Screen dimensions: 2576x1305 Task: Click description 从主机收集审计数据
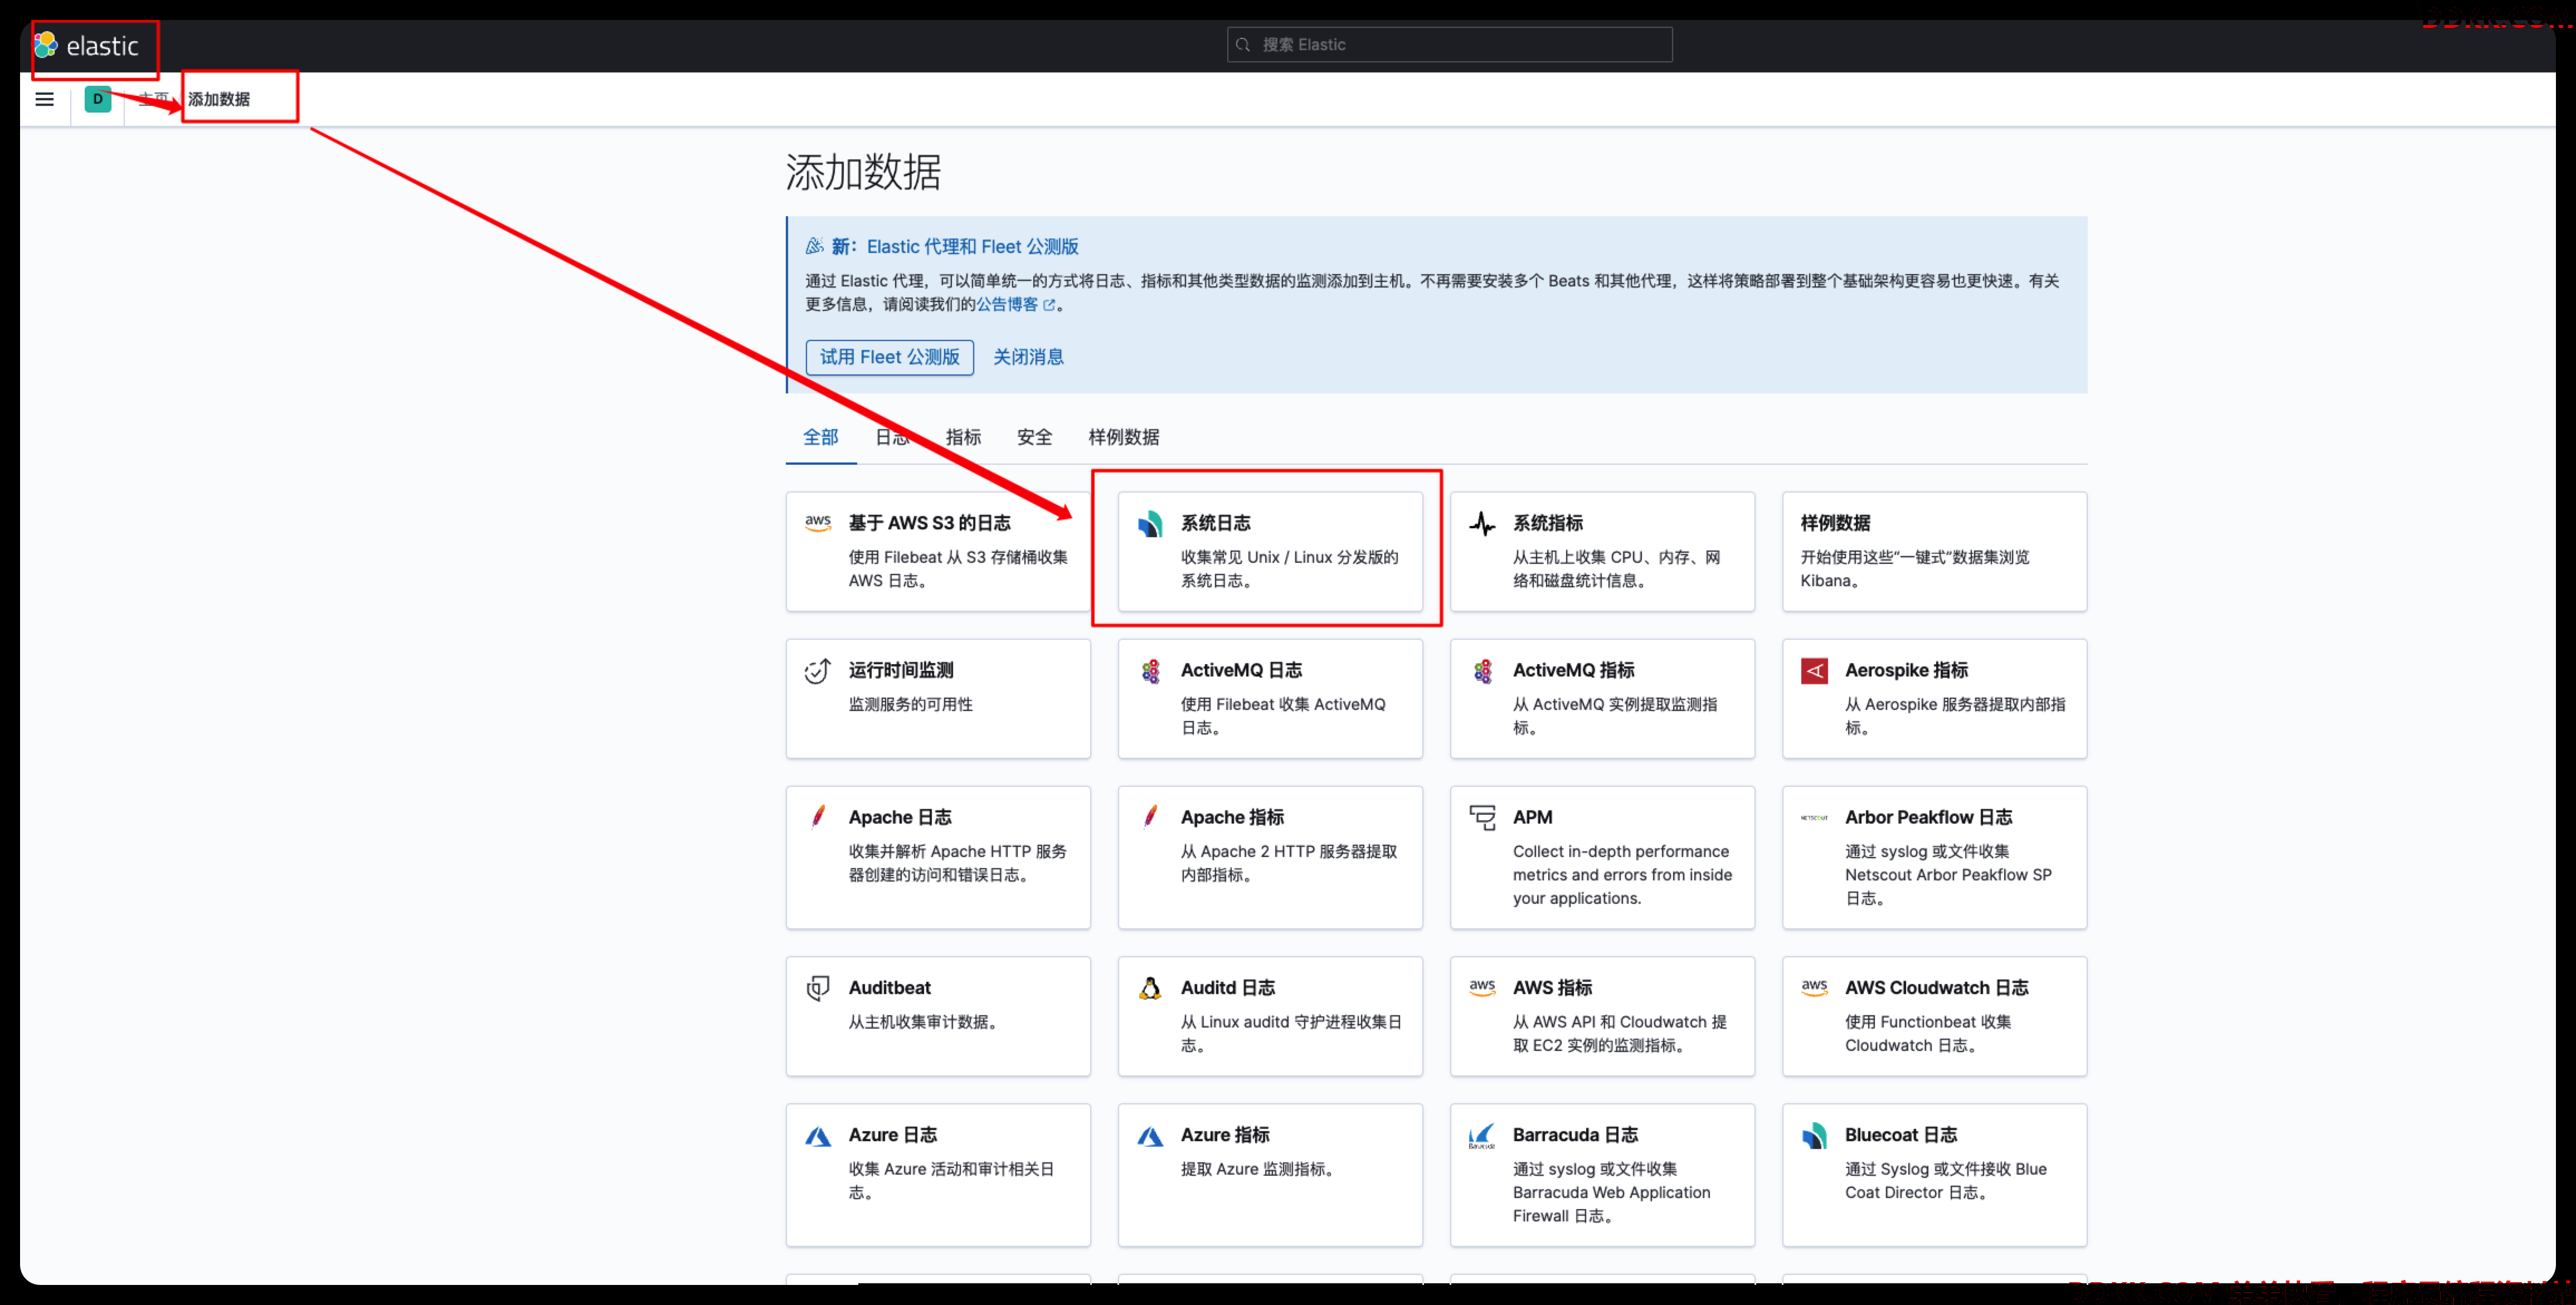[923, 1022]
